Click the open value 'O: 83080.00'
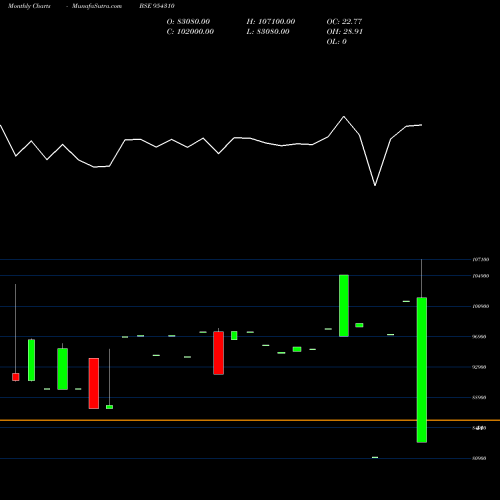Viewport: 500px width, 500px height. tap(188, 22)
